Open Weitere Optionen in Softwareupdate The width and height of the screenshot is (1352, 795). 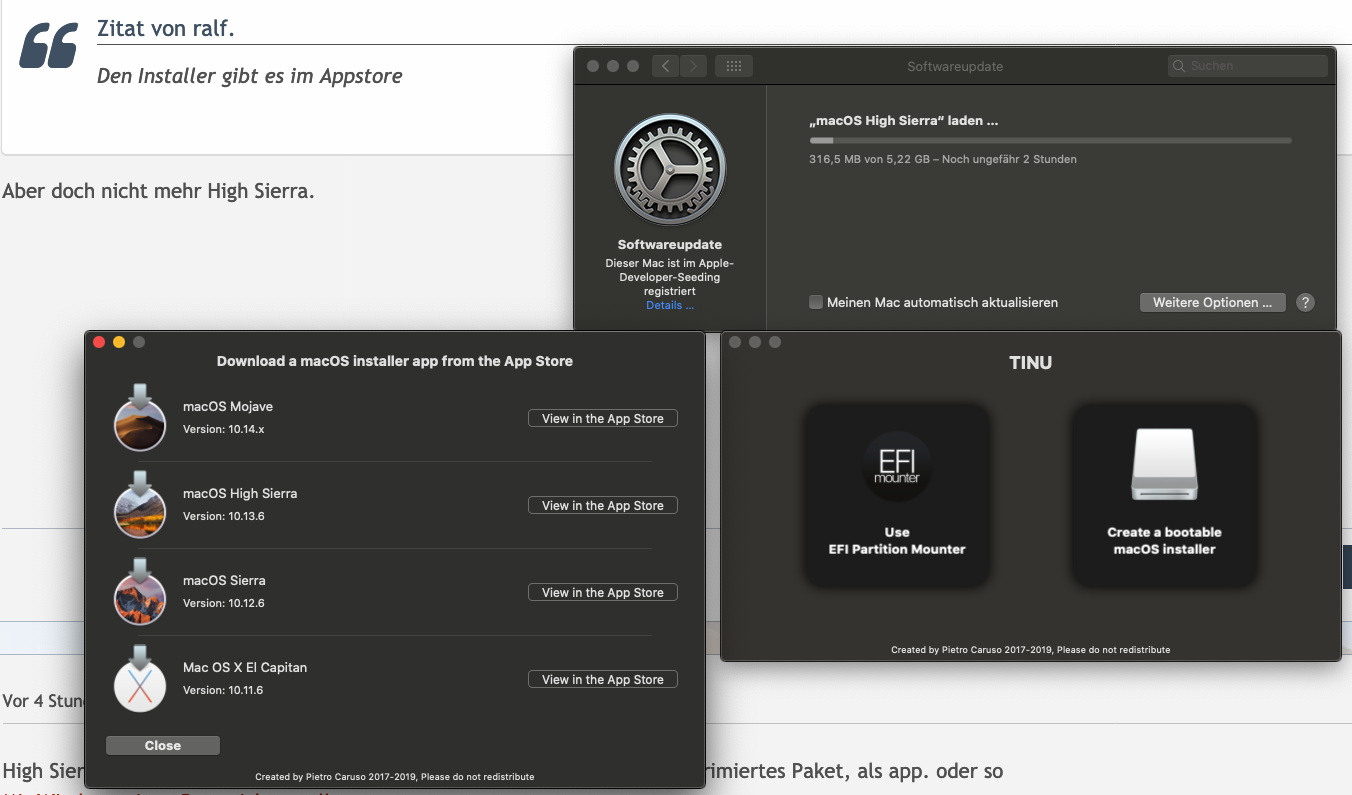(x=1212, y=302)
